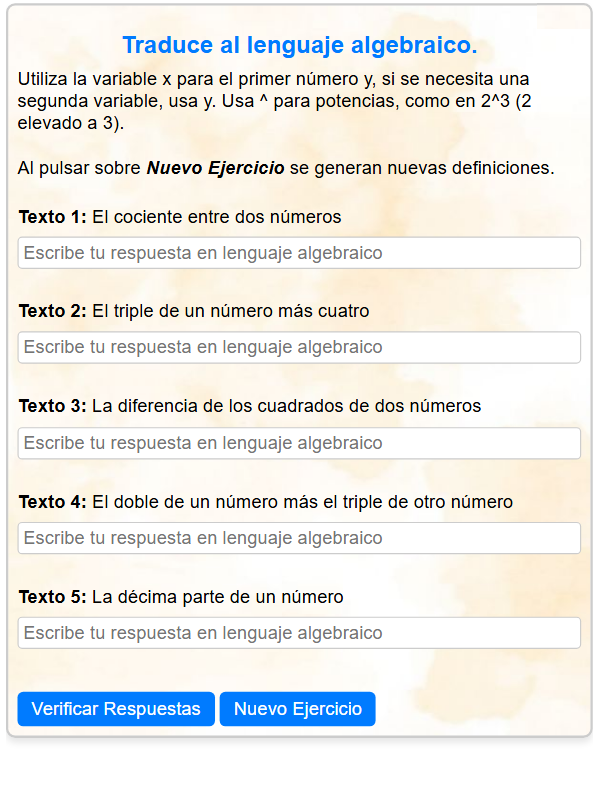Select the answer box under Texto 2
Screen dimensions: 604x795
(x=299, y=347)
